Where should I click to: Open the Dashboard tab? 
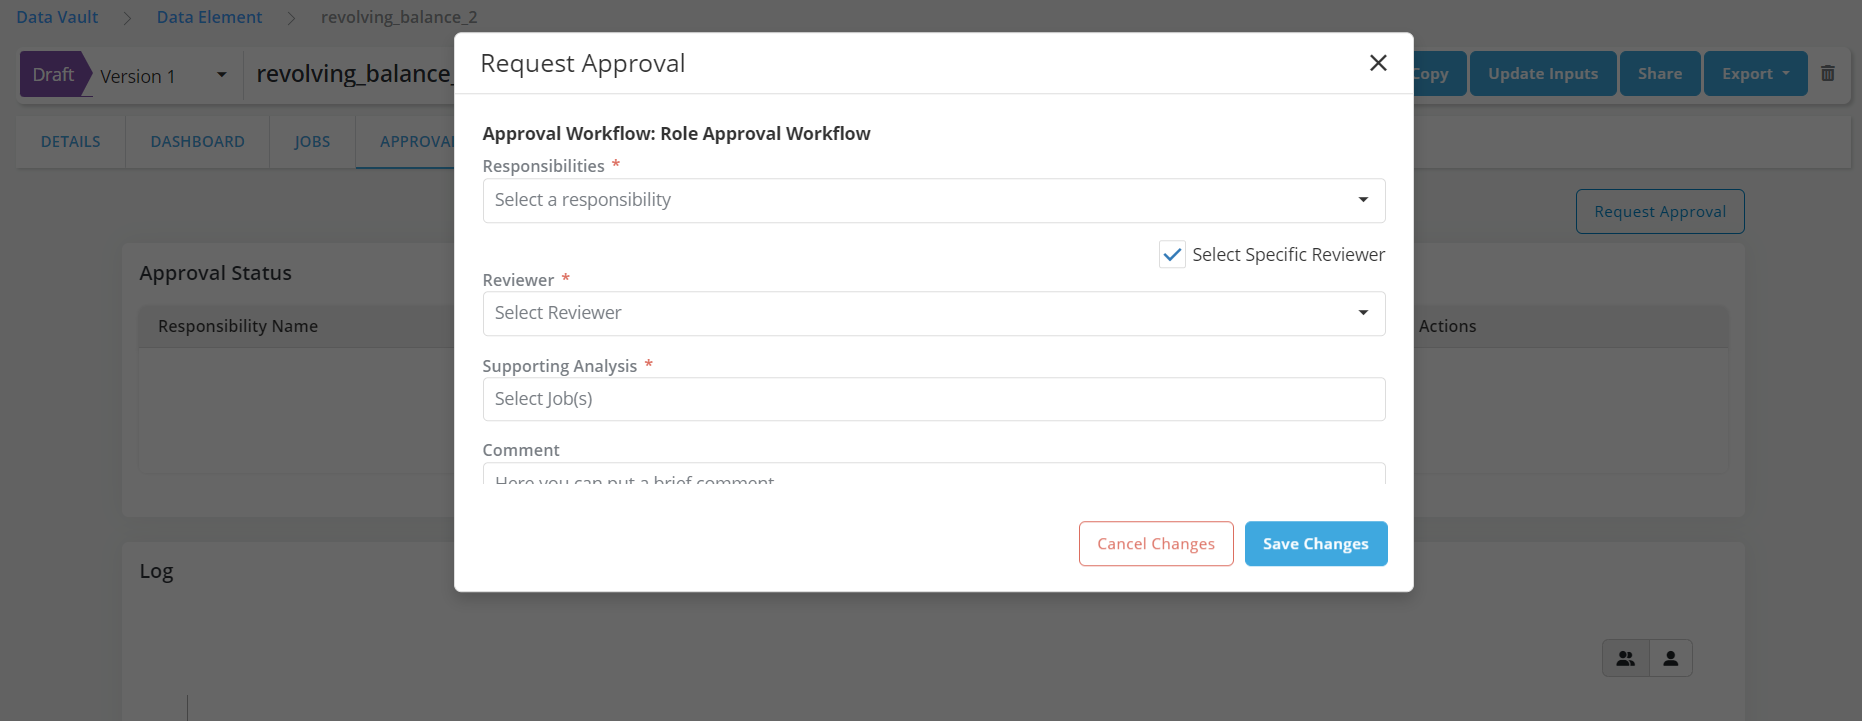point(197,142)
